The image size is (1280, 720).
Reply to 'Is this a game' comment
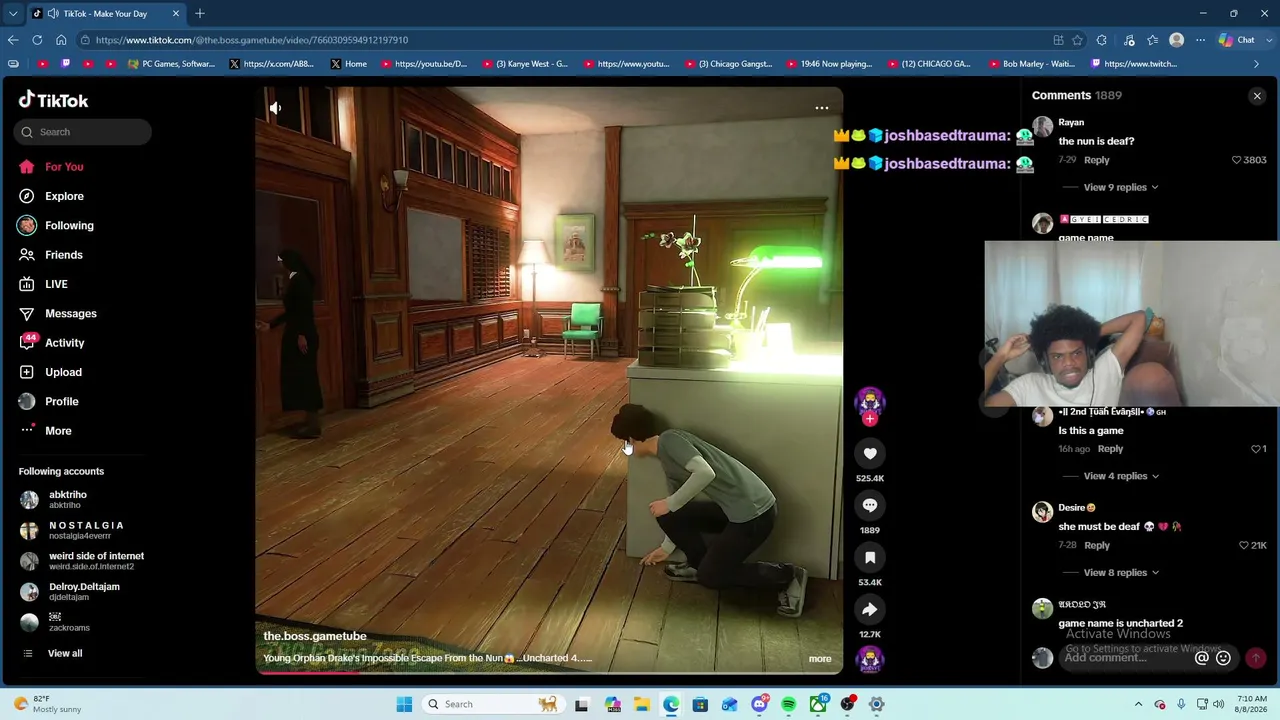click(x=1110, y=449)
